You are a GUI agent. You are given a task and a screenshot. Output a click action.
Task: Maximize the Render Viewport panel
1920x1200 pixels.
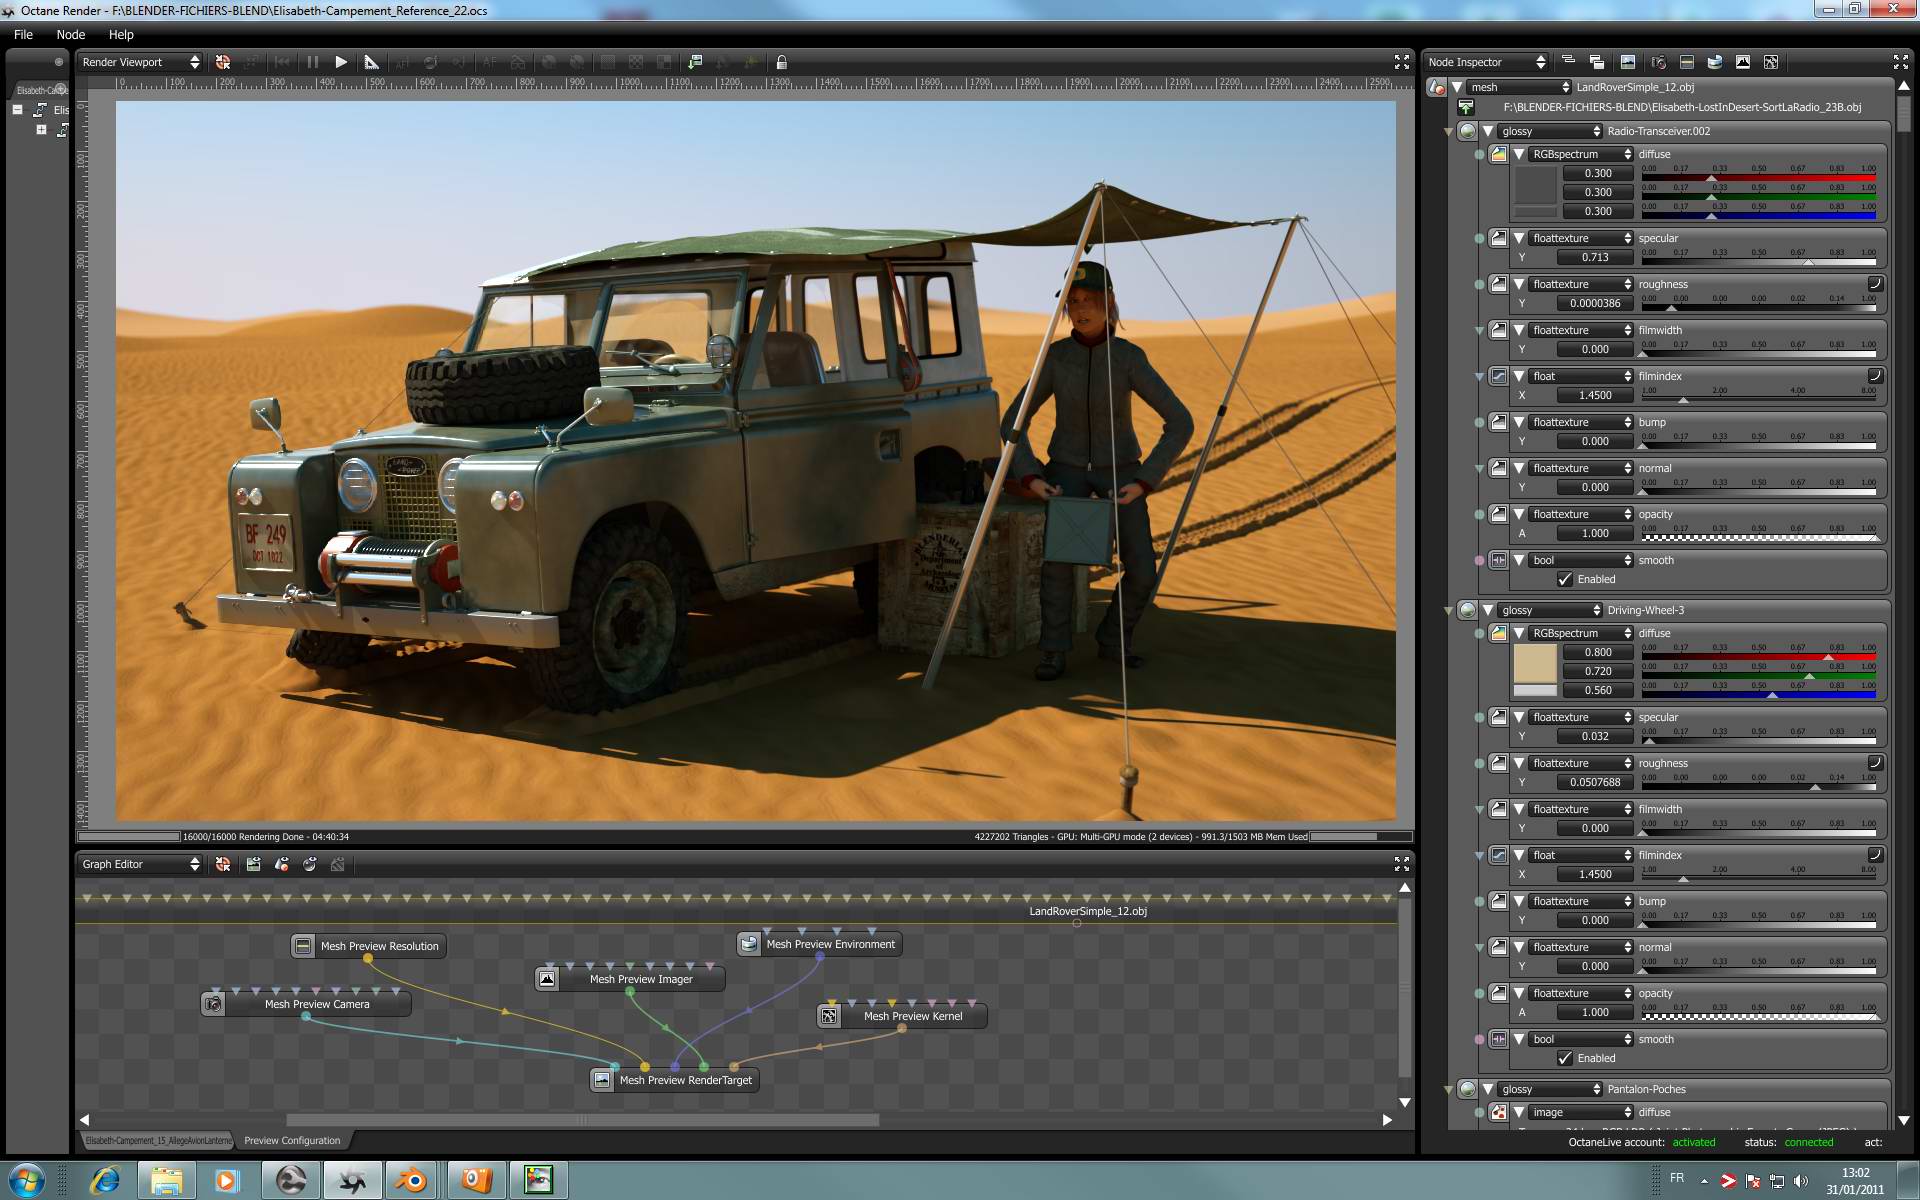pyautogui.click(x=1402, y=62)
